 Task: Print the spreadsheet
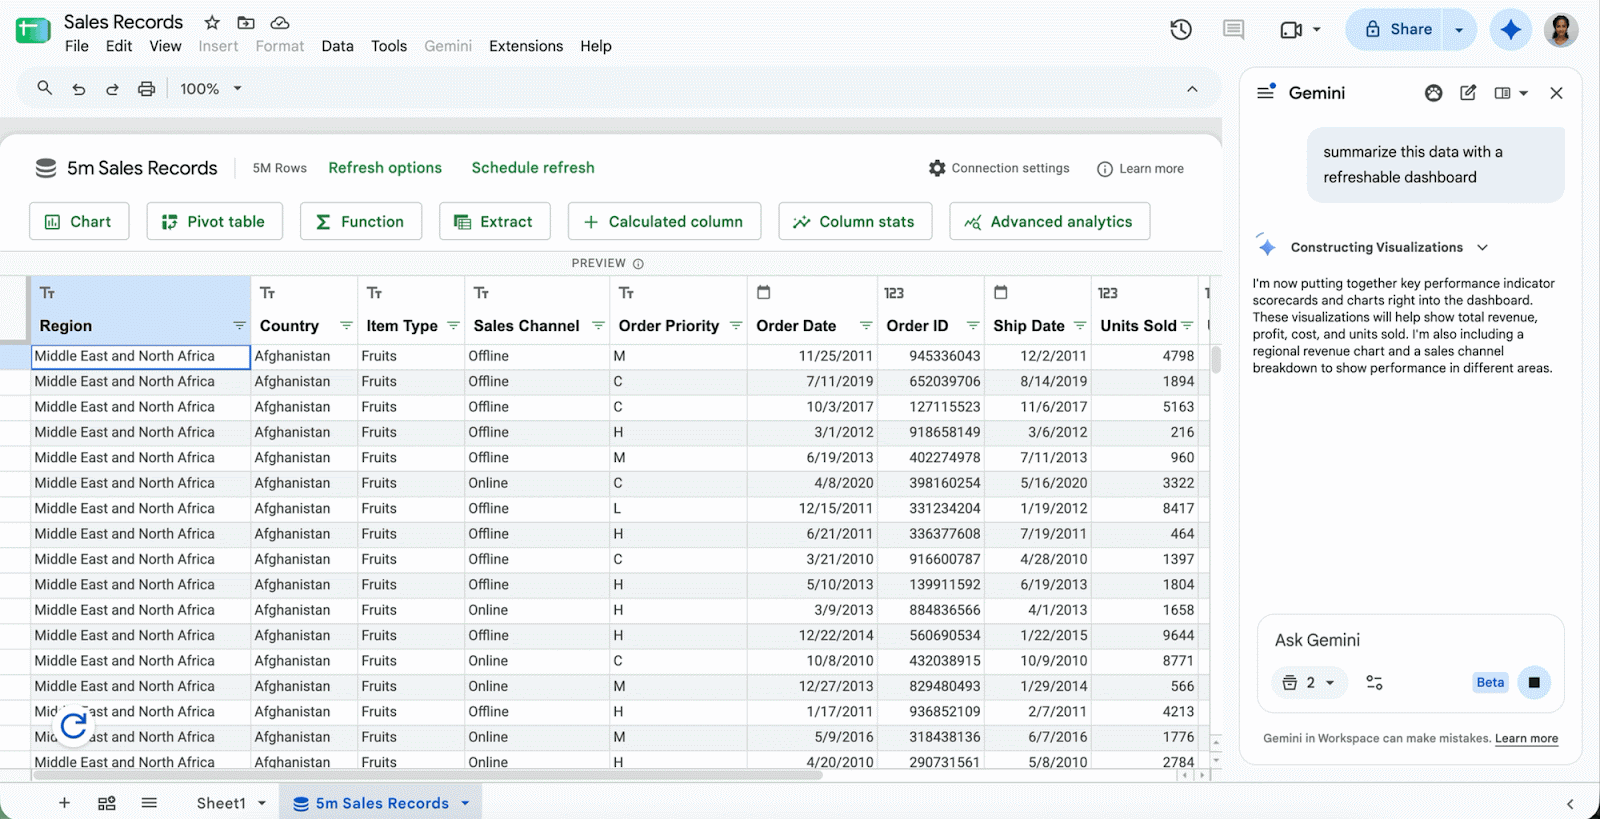pos(147,89)
